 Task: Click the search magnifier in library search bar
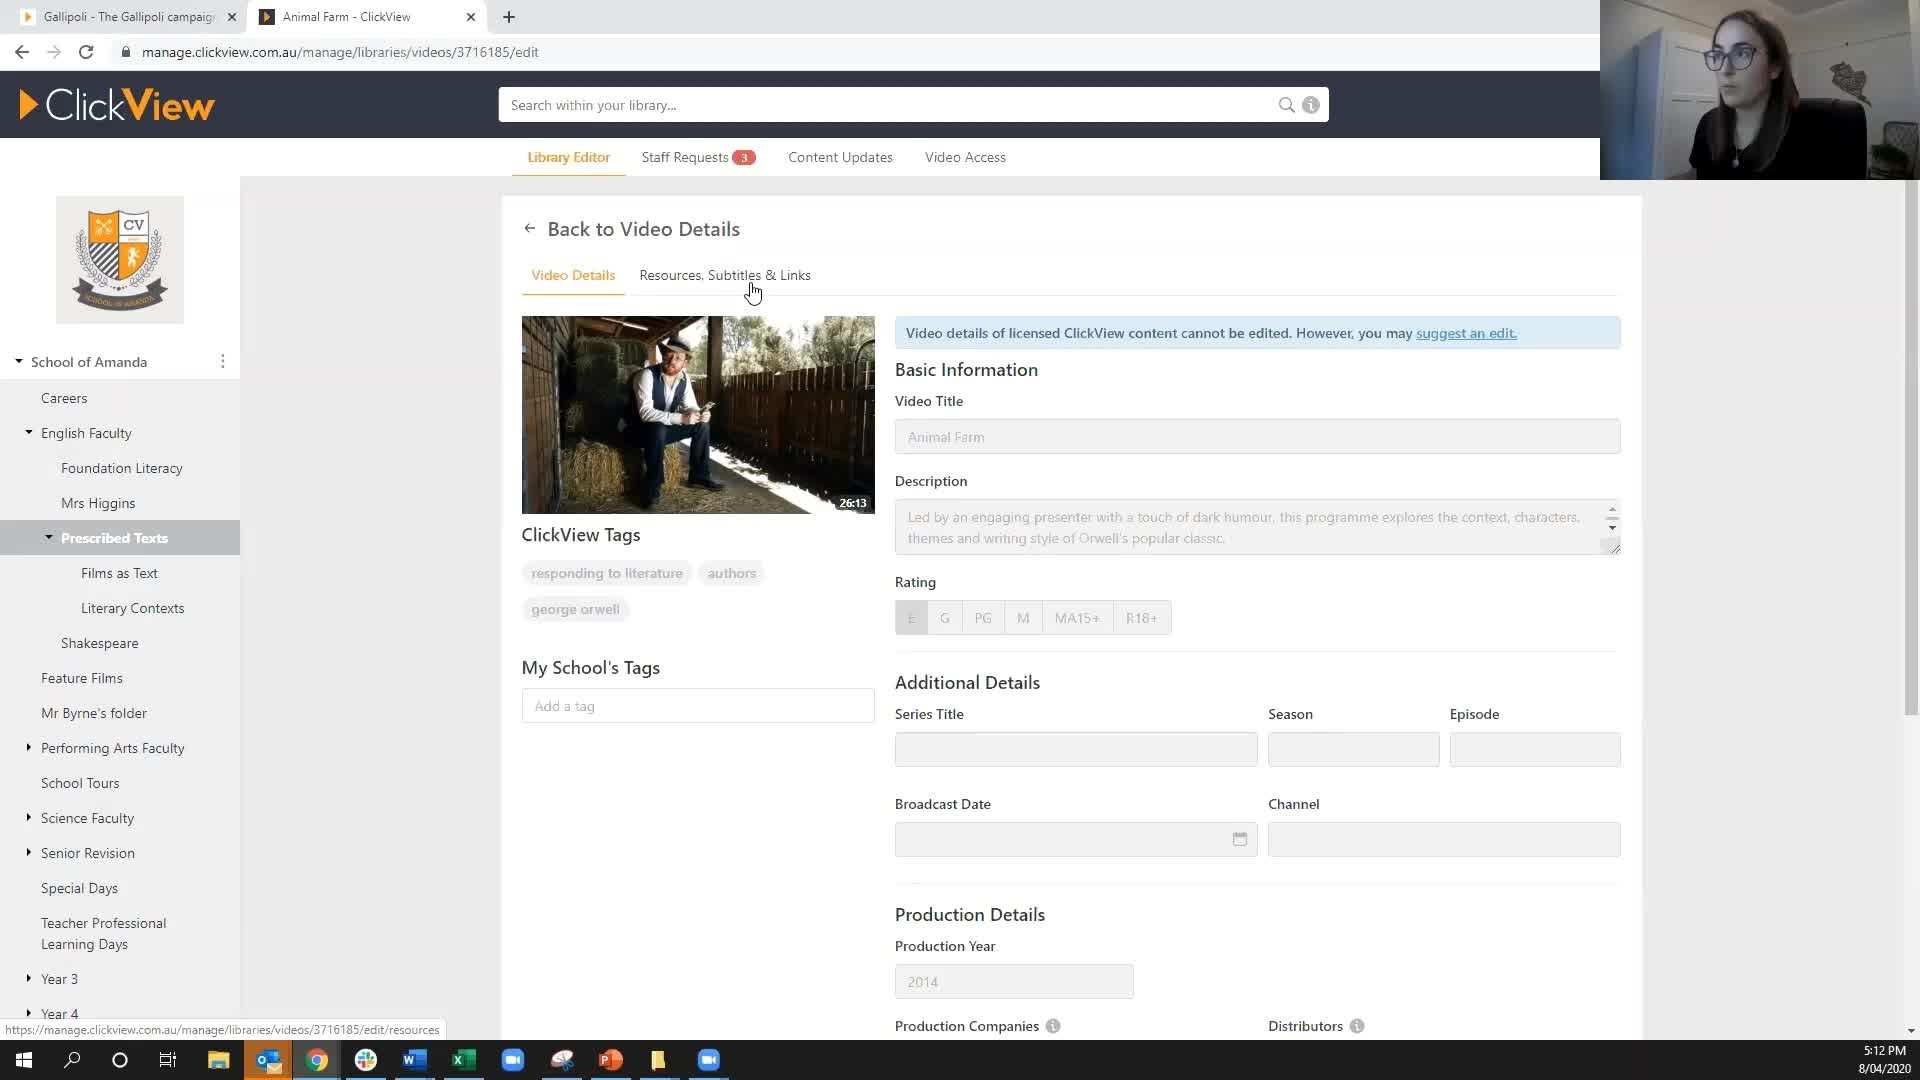click(1287, 104)
